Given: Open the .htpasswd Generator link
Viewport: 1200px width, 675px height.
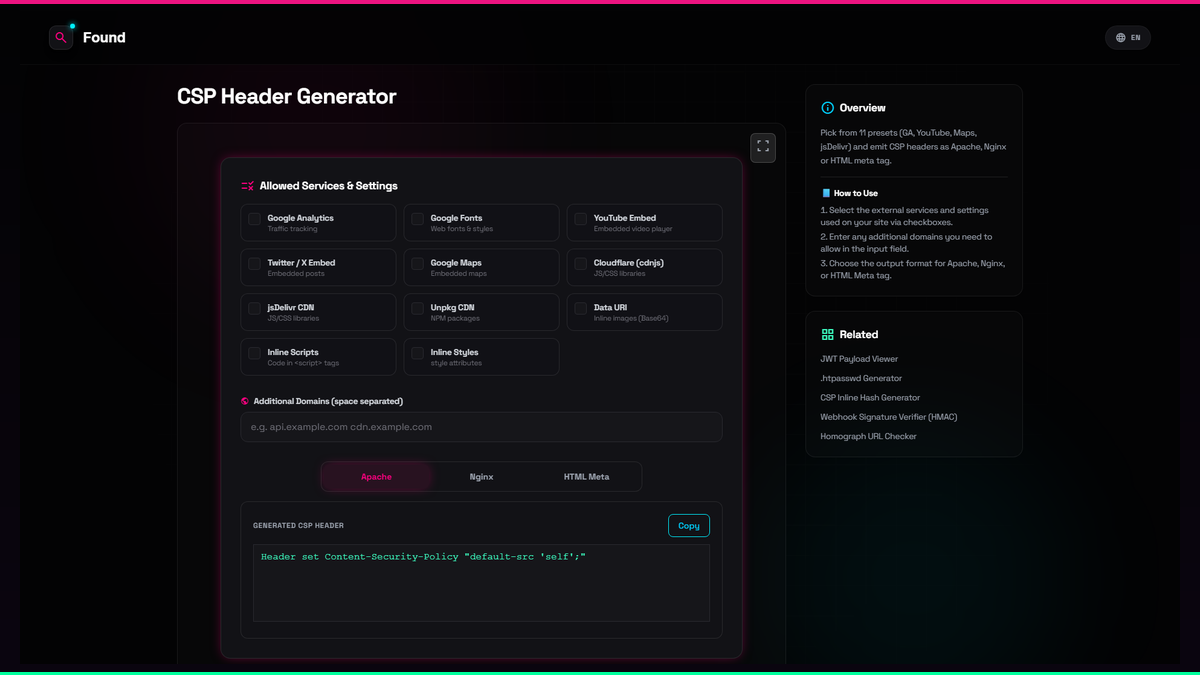Looking at the screenshot, I should [x=861, y=378].
